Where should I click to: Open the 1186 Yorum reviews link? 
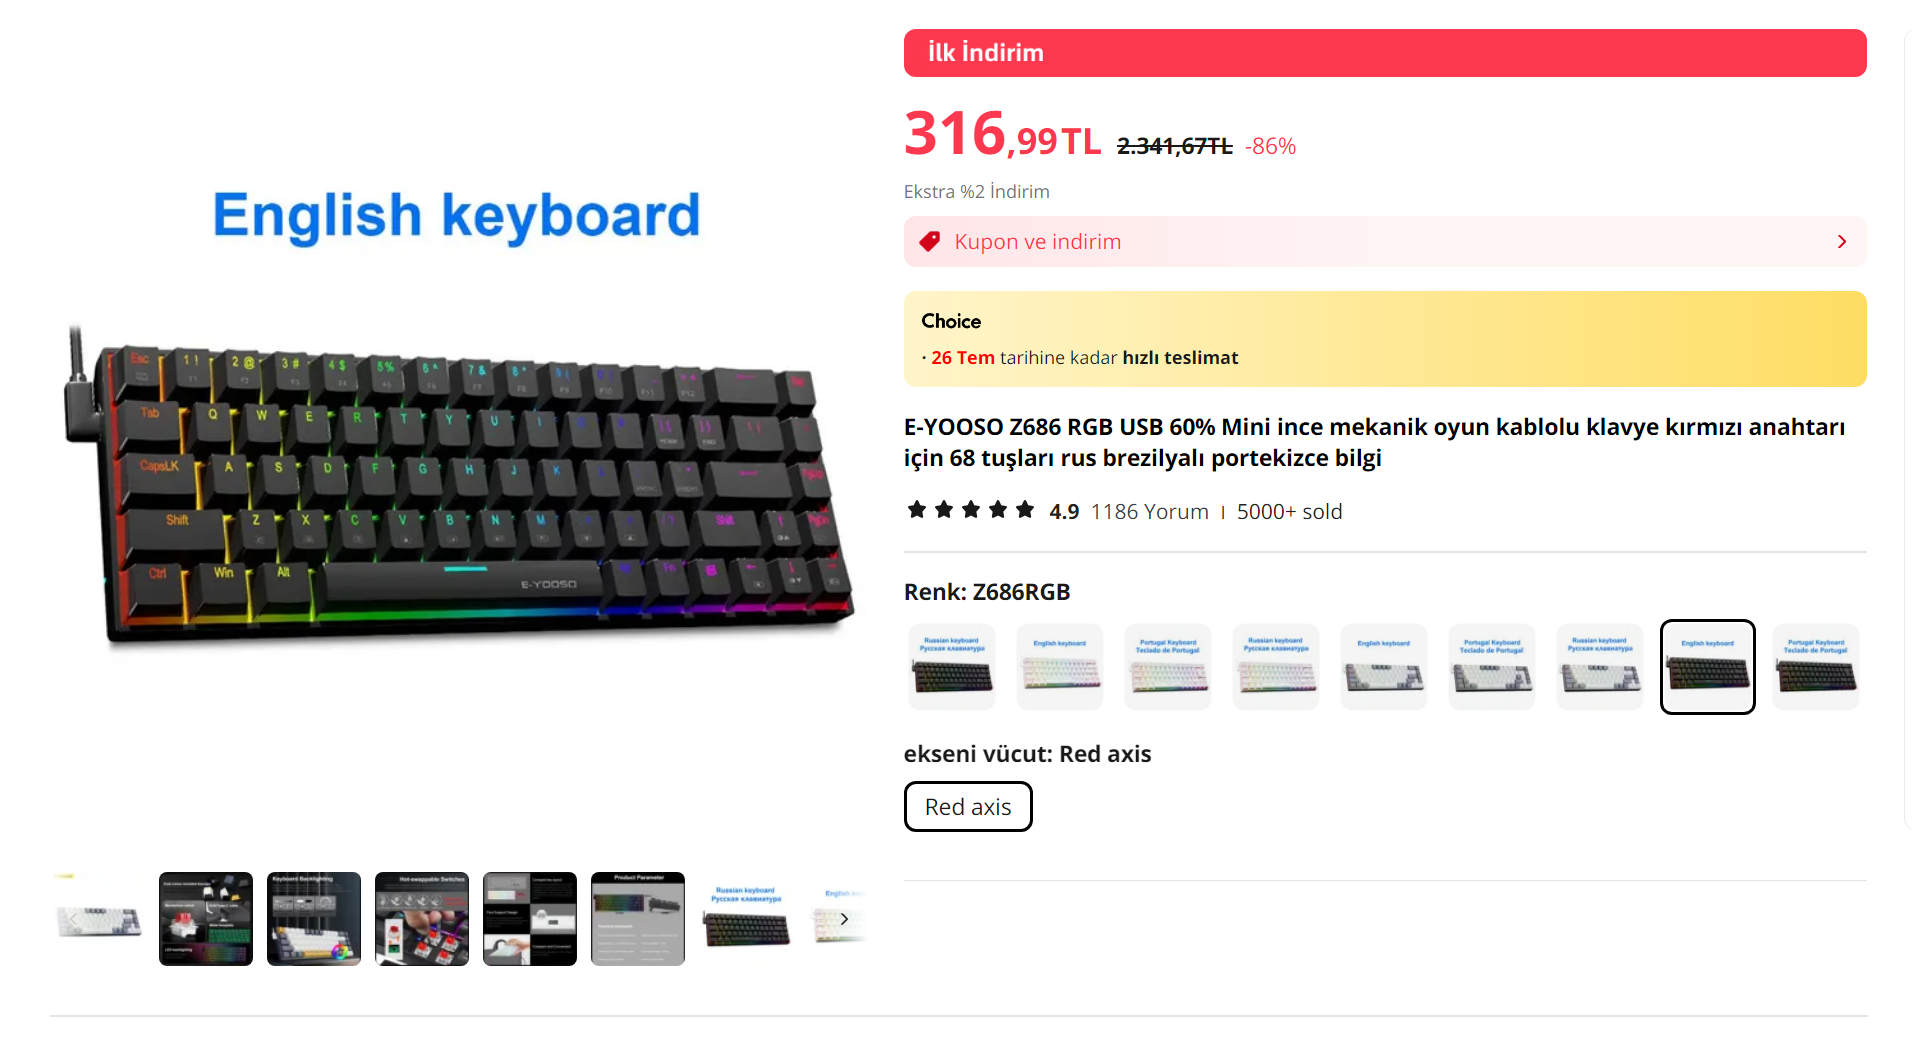pos(1149,511)
